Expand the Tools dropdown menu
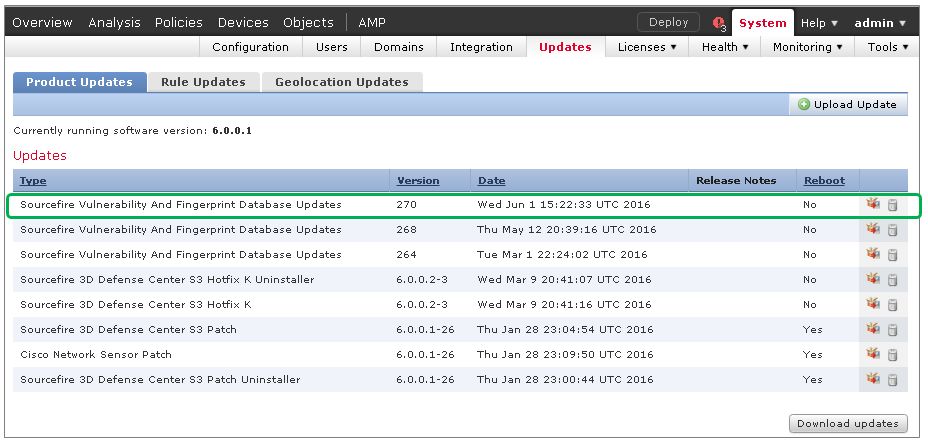The height and width of the screenshot is (441, 928). click(888, 47)
